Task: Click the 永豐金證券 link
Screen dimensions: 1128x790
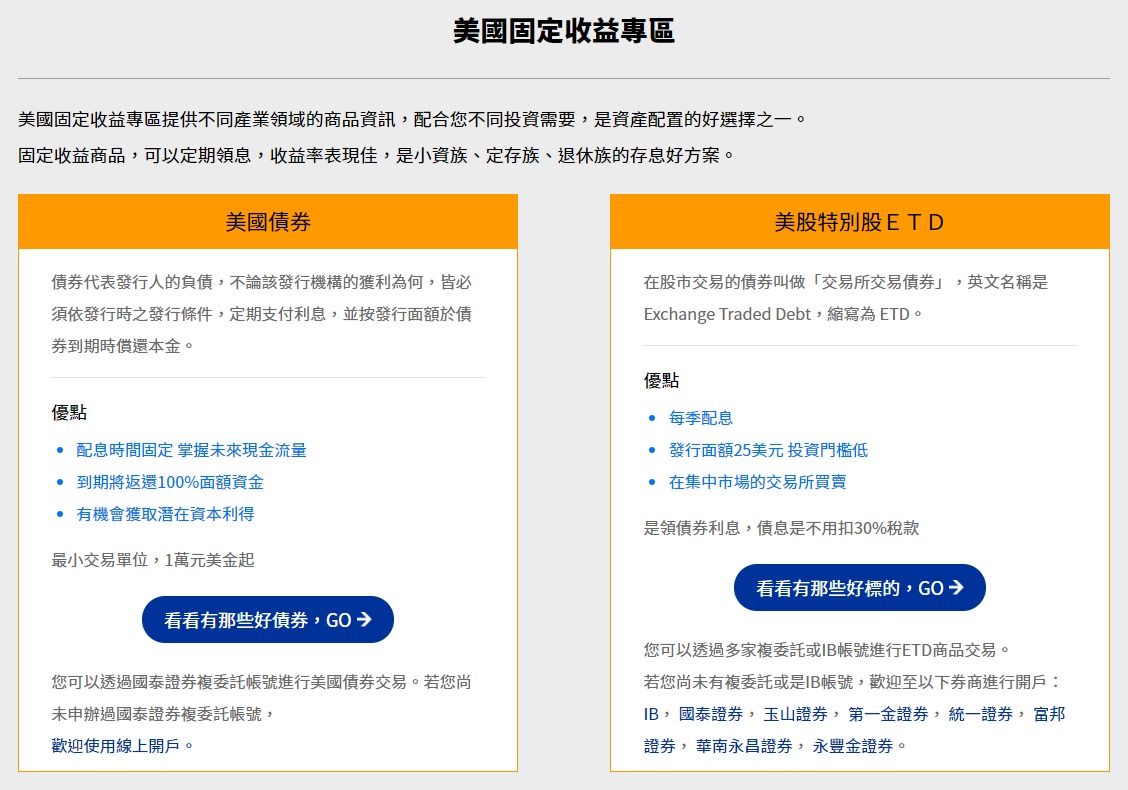Action: [853, 746]
